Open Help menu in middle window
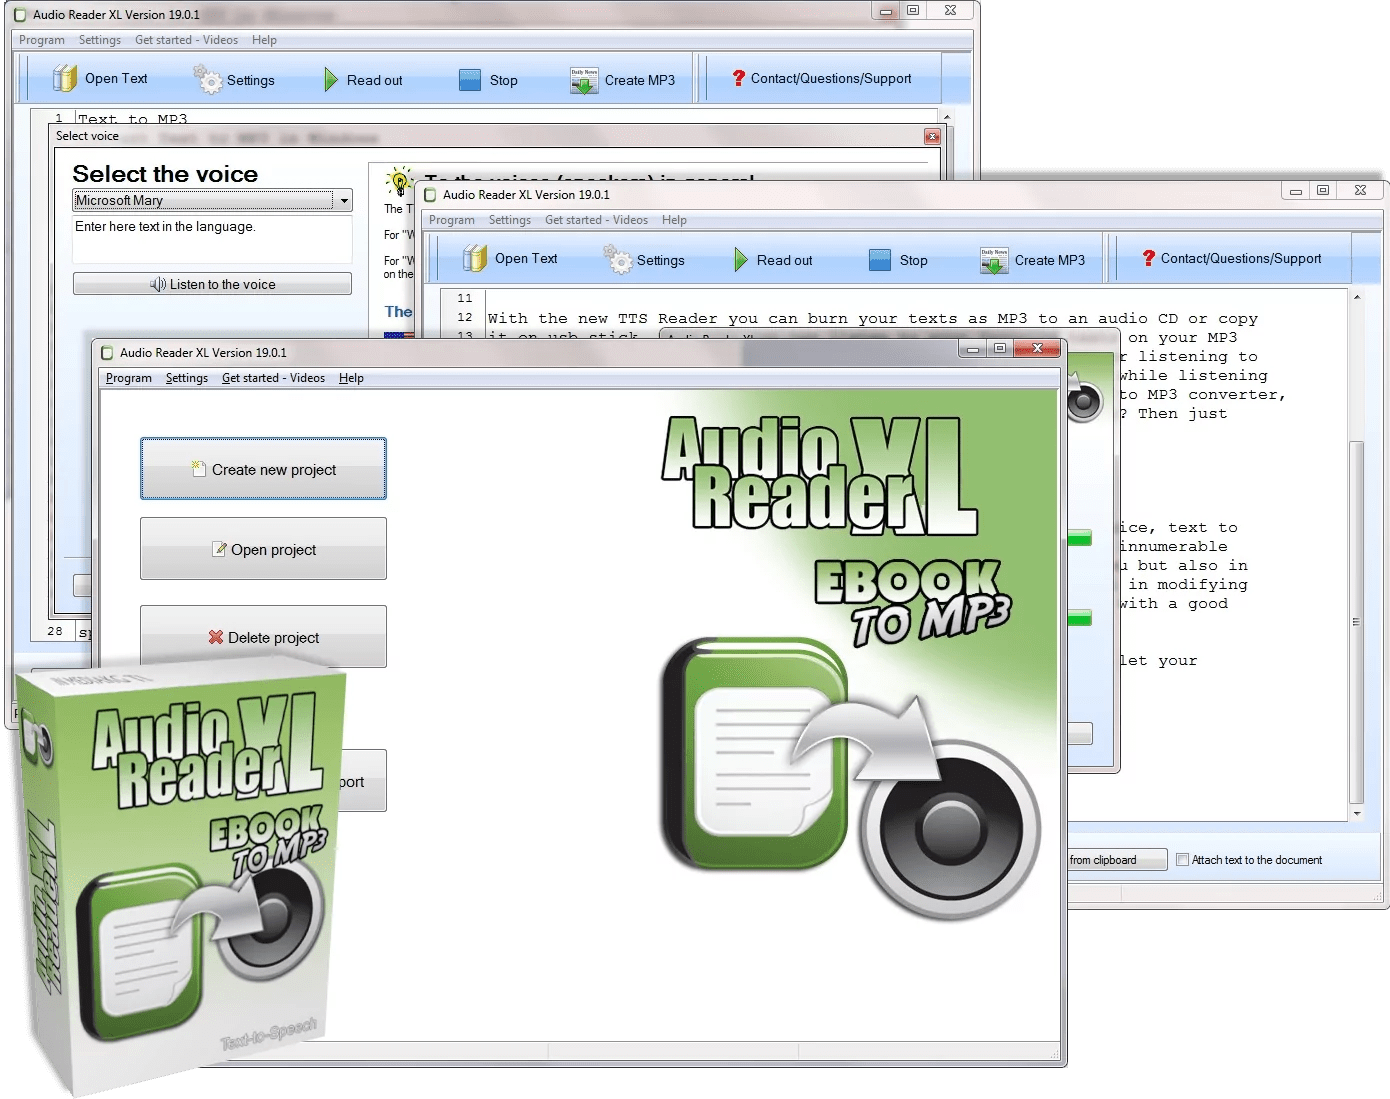1390x1099 pixels. coord(674,220)
